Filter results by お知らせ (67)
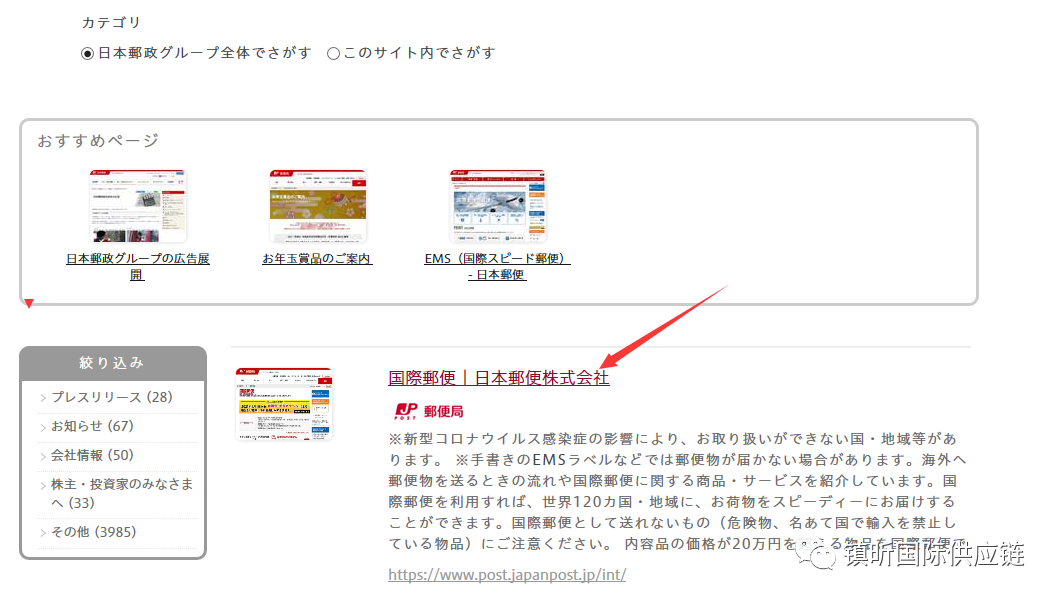The image size is (1059, 601). point(93,426)
